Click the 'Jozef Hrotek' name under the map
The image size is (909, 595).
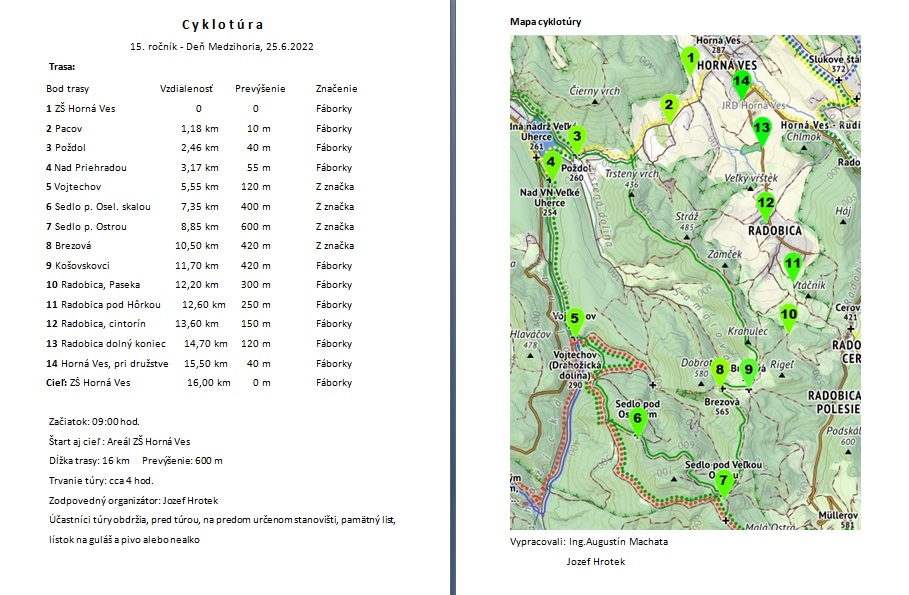[596, 561]
